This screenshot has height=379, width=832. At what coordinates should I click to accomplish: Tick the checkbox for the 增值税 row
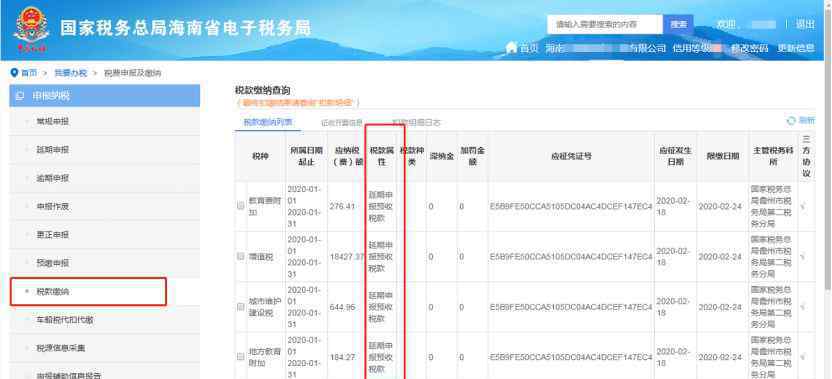(241, 256)
